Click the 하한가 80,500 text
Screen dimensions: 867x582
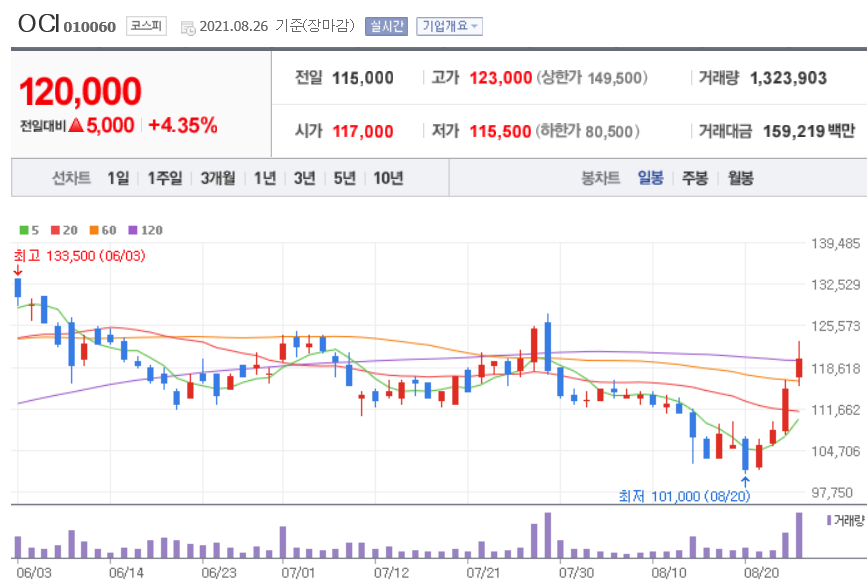(x=588, y=132)
